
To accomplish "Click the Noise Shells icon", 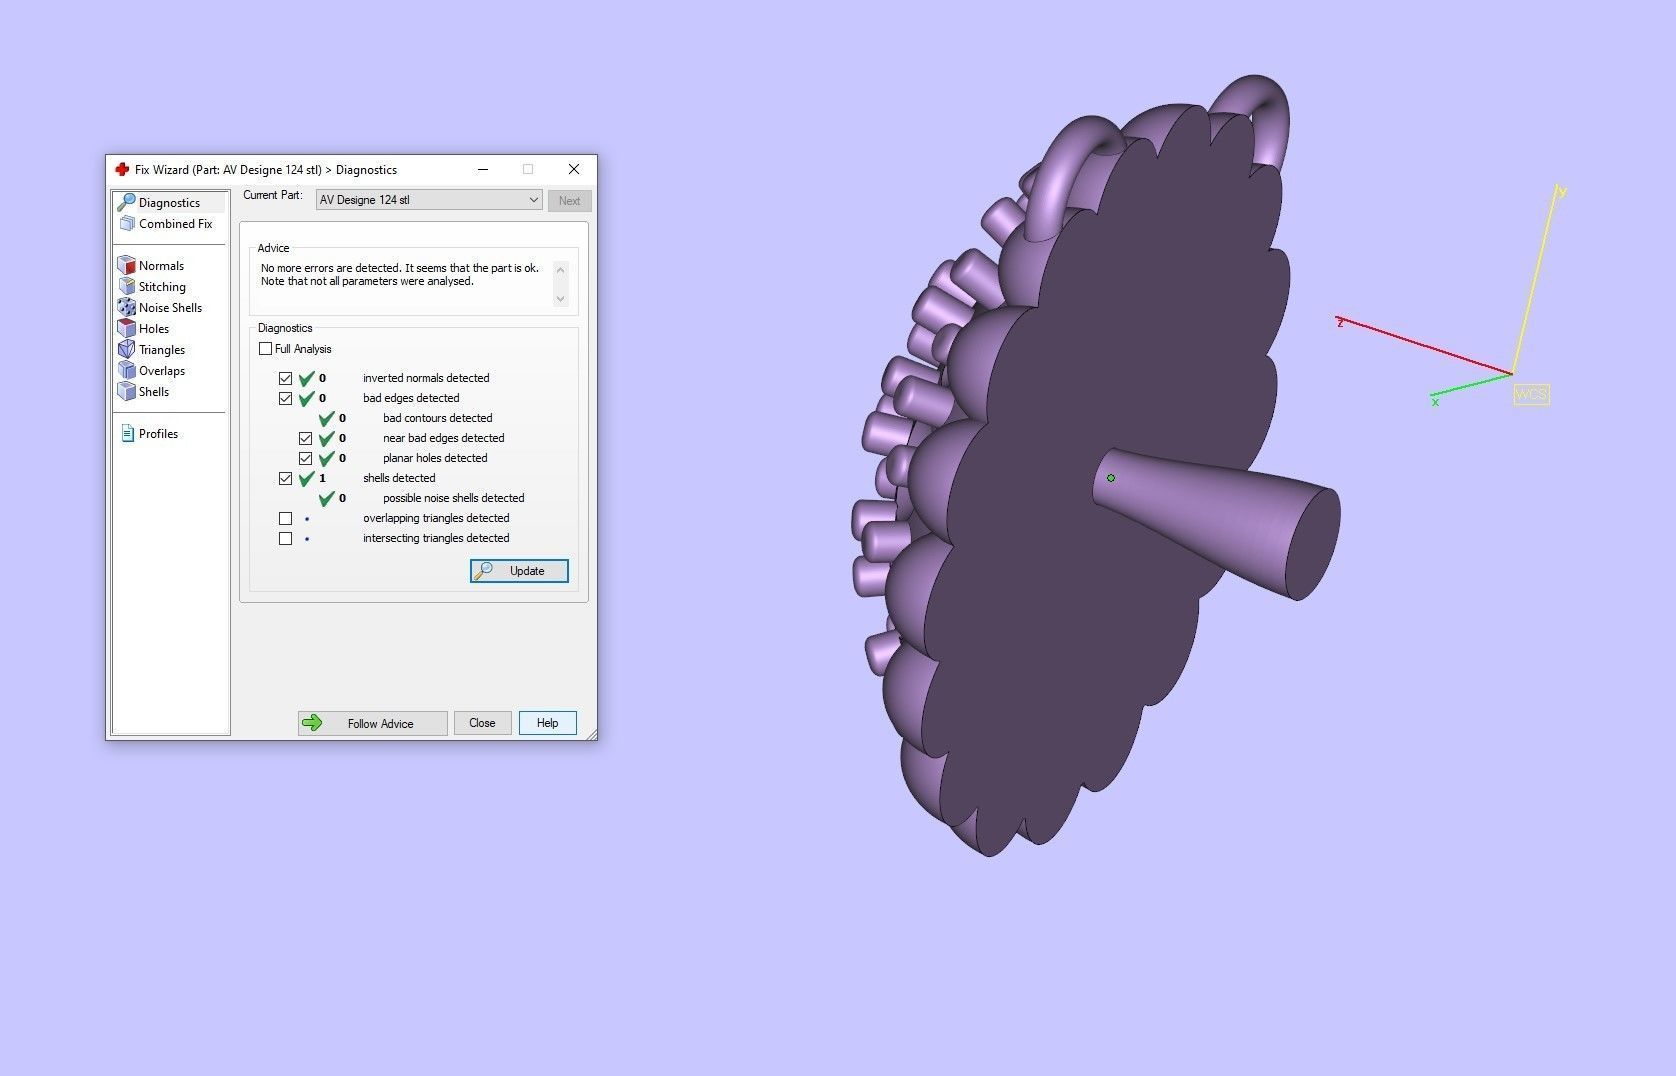I will coord(126,307).
